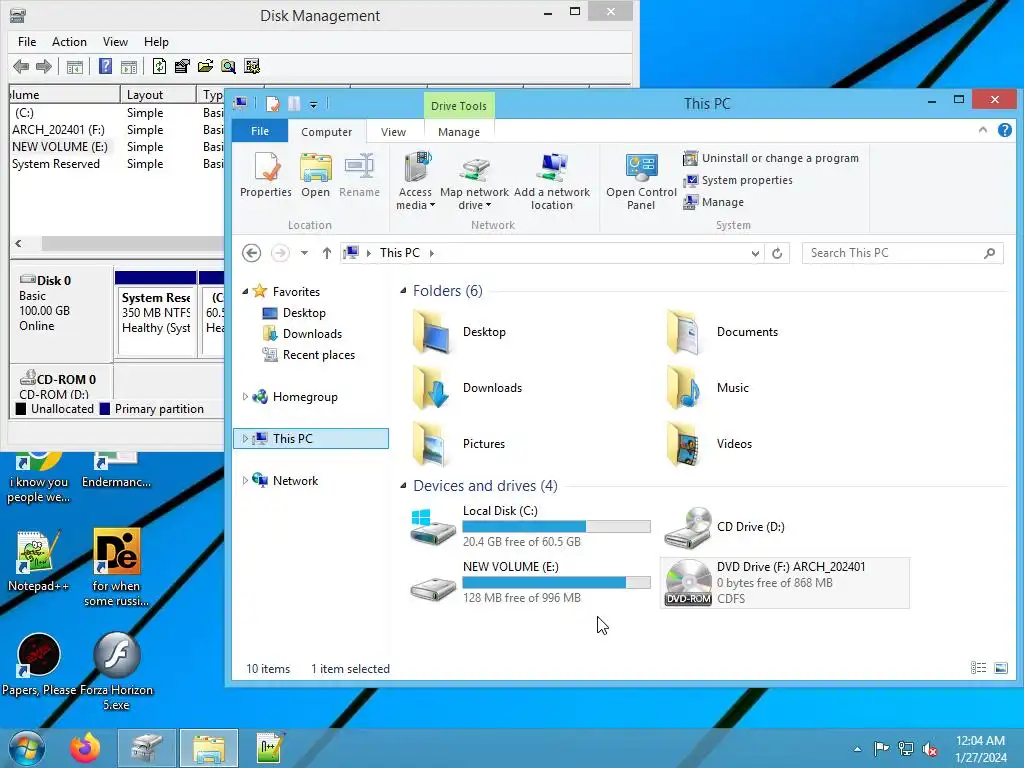Select ARCH_202401 (F:) row in Disk Management

point(58,130)
